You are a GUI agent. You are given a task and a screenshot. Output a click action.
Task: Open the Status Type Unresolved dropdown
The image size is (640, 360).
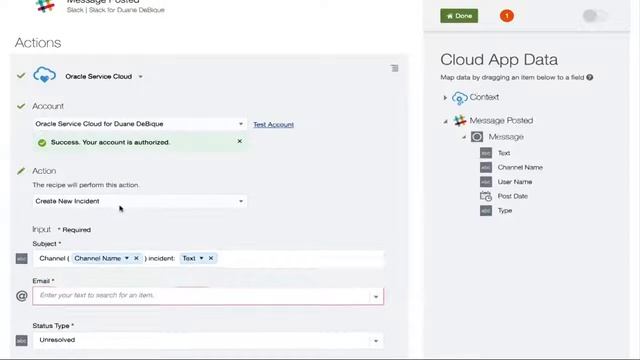(x=208, y=340)
